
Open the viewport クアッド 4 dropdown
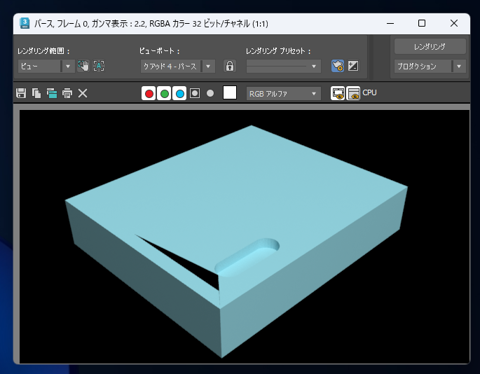coord(177,66)
